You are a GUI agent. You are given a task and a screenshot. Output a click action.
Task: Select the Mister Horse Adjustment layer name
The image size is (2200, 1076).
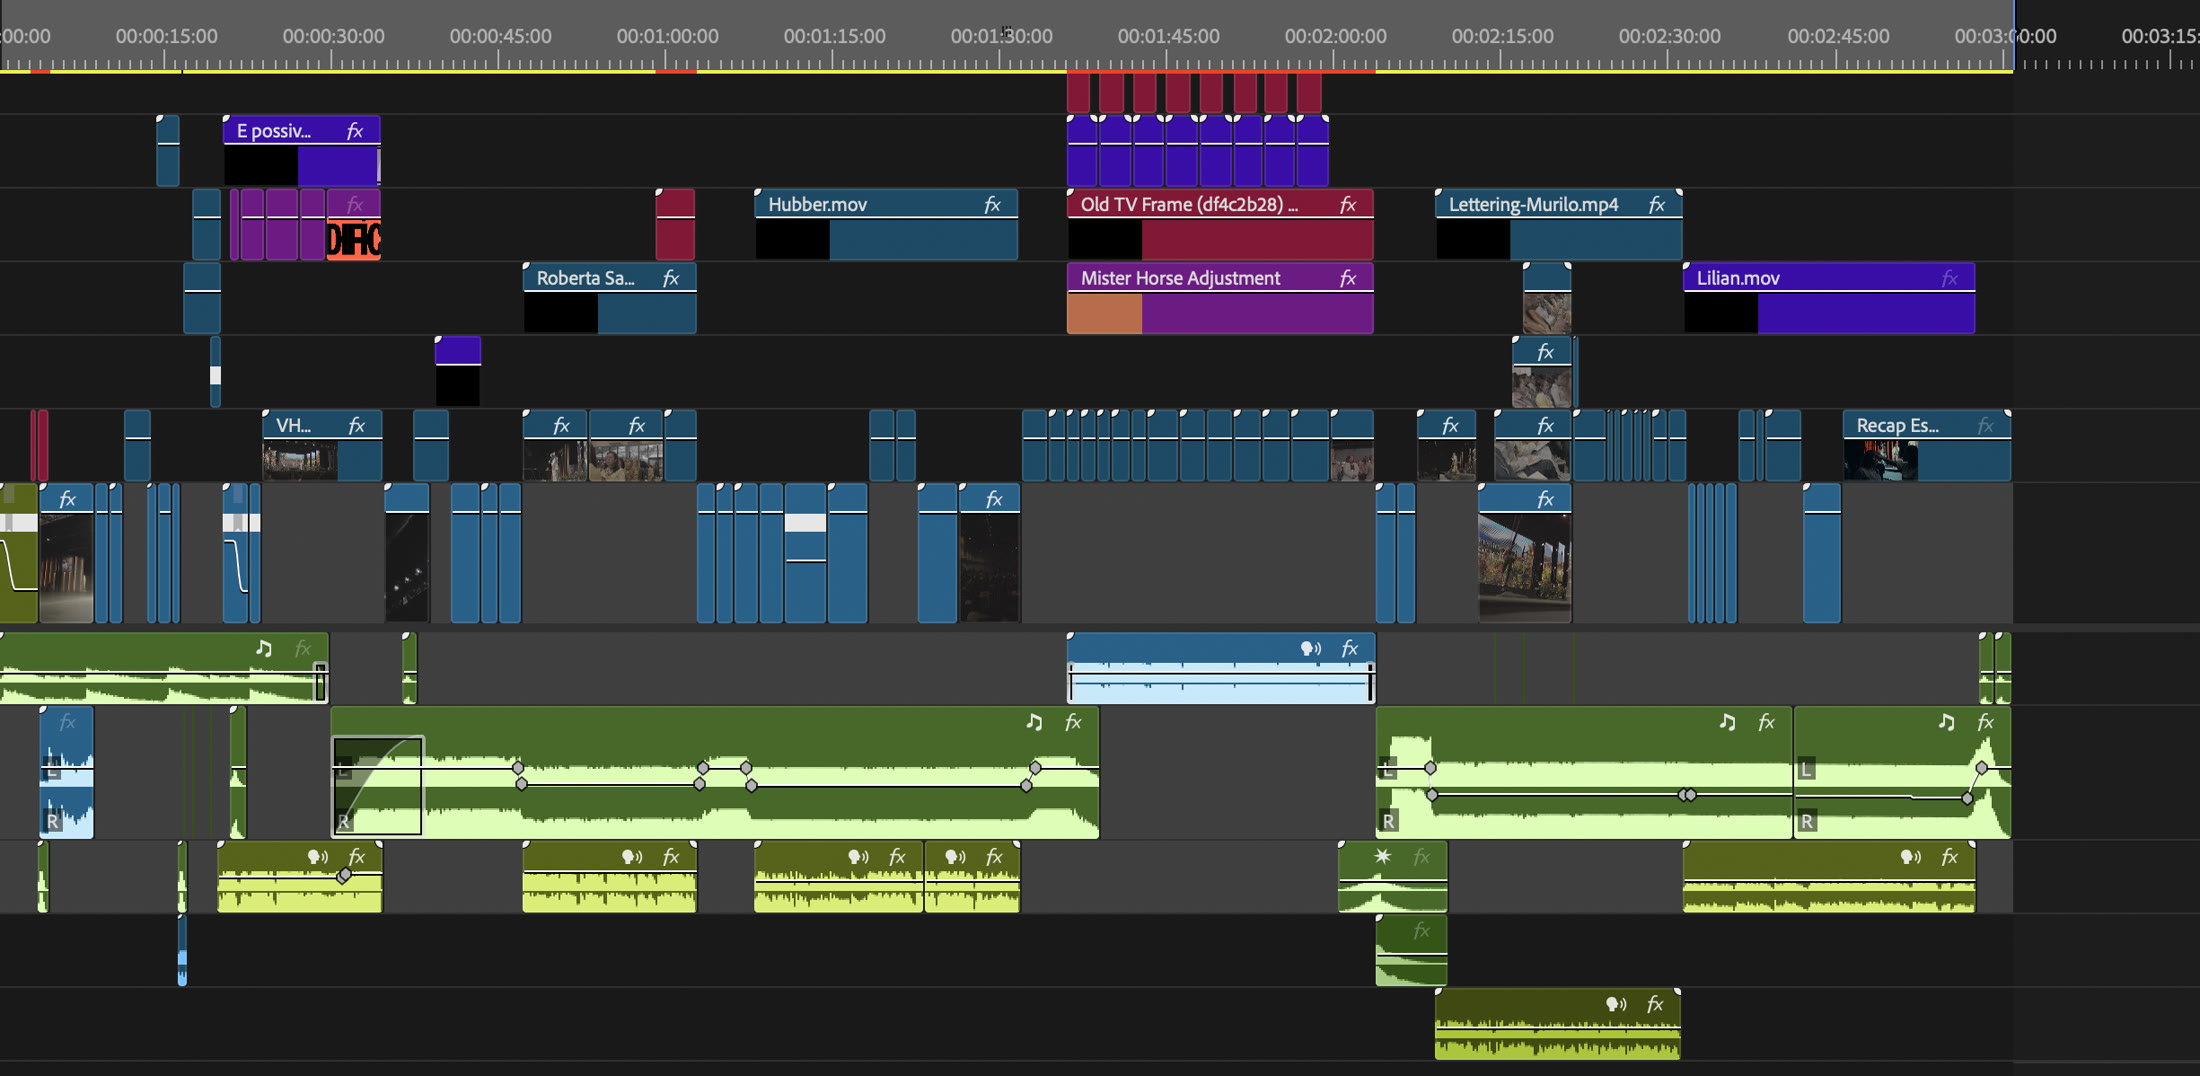[1180, 279]
